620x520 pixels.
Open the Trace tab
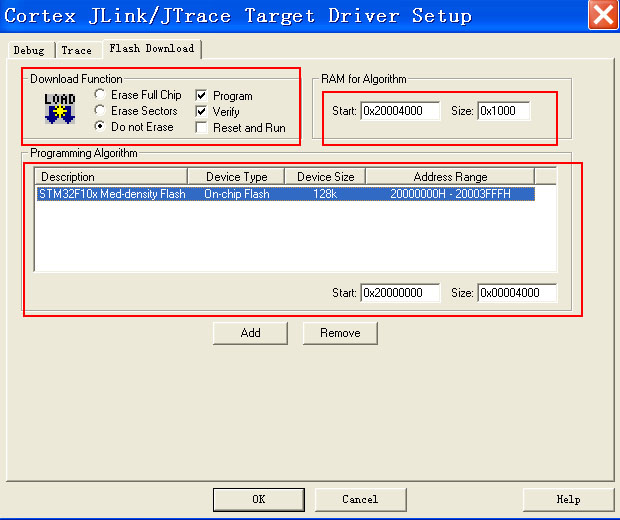point(76,50)
